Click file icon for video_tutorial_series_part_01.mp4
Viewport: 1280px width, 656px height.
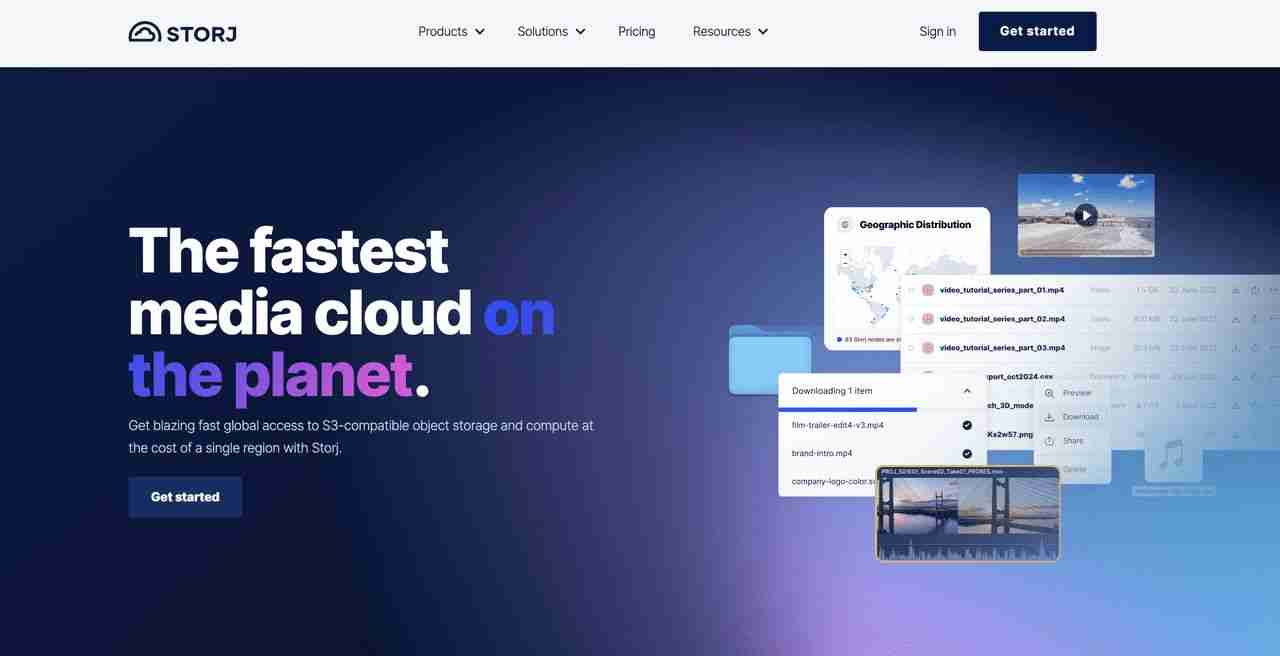928,290
